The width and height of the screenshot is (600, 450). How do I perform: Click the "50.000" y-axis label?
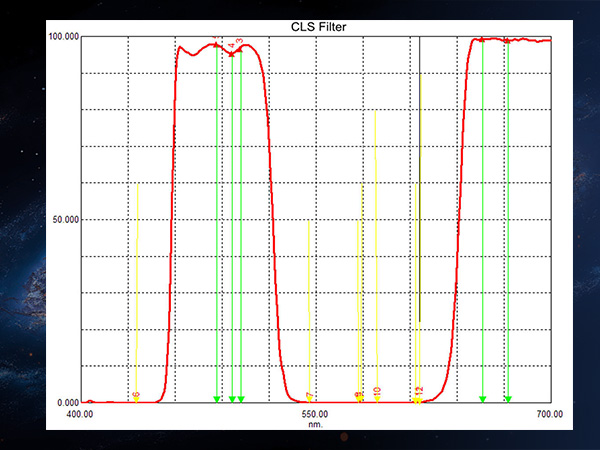[66, 220]
